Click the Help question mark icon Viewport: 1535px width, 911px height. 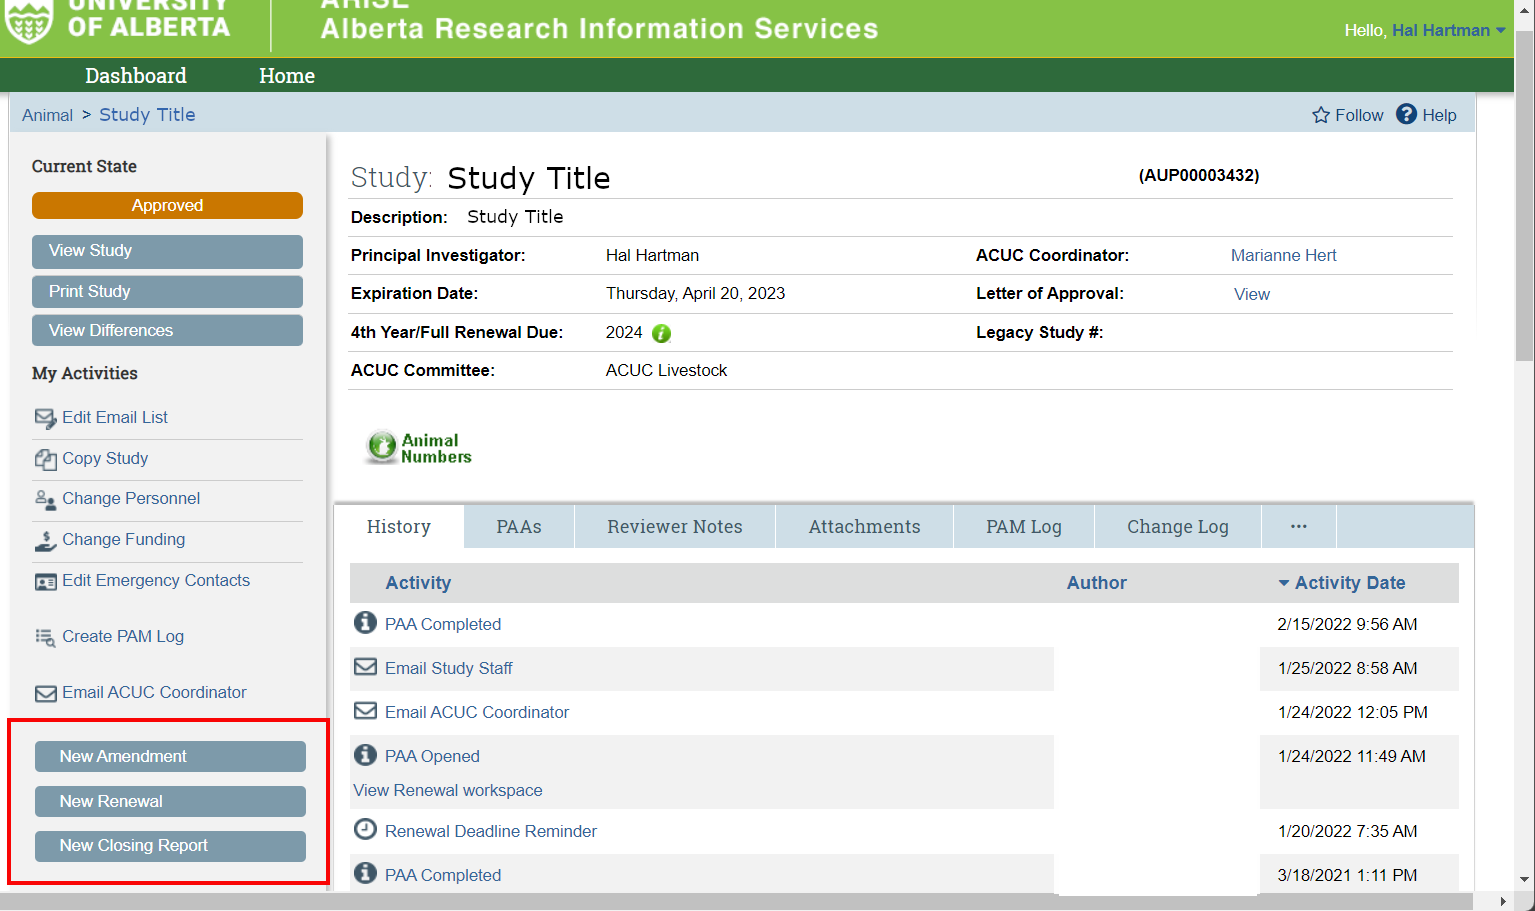tap(1407, 114)
